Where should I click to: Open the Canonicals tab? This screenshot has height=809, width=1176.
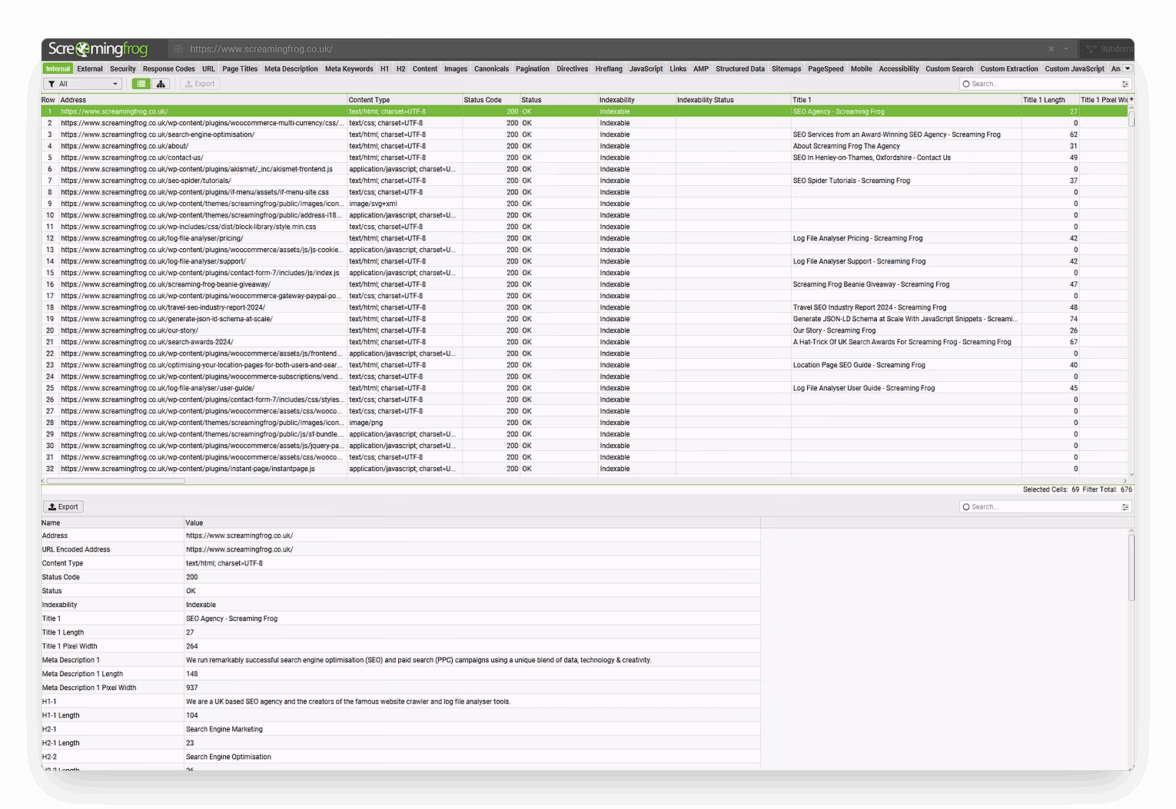491,69
